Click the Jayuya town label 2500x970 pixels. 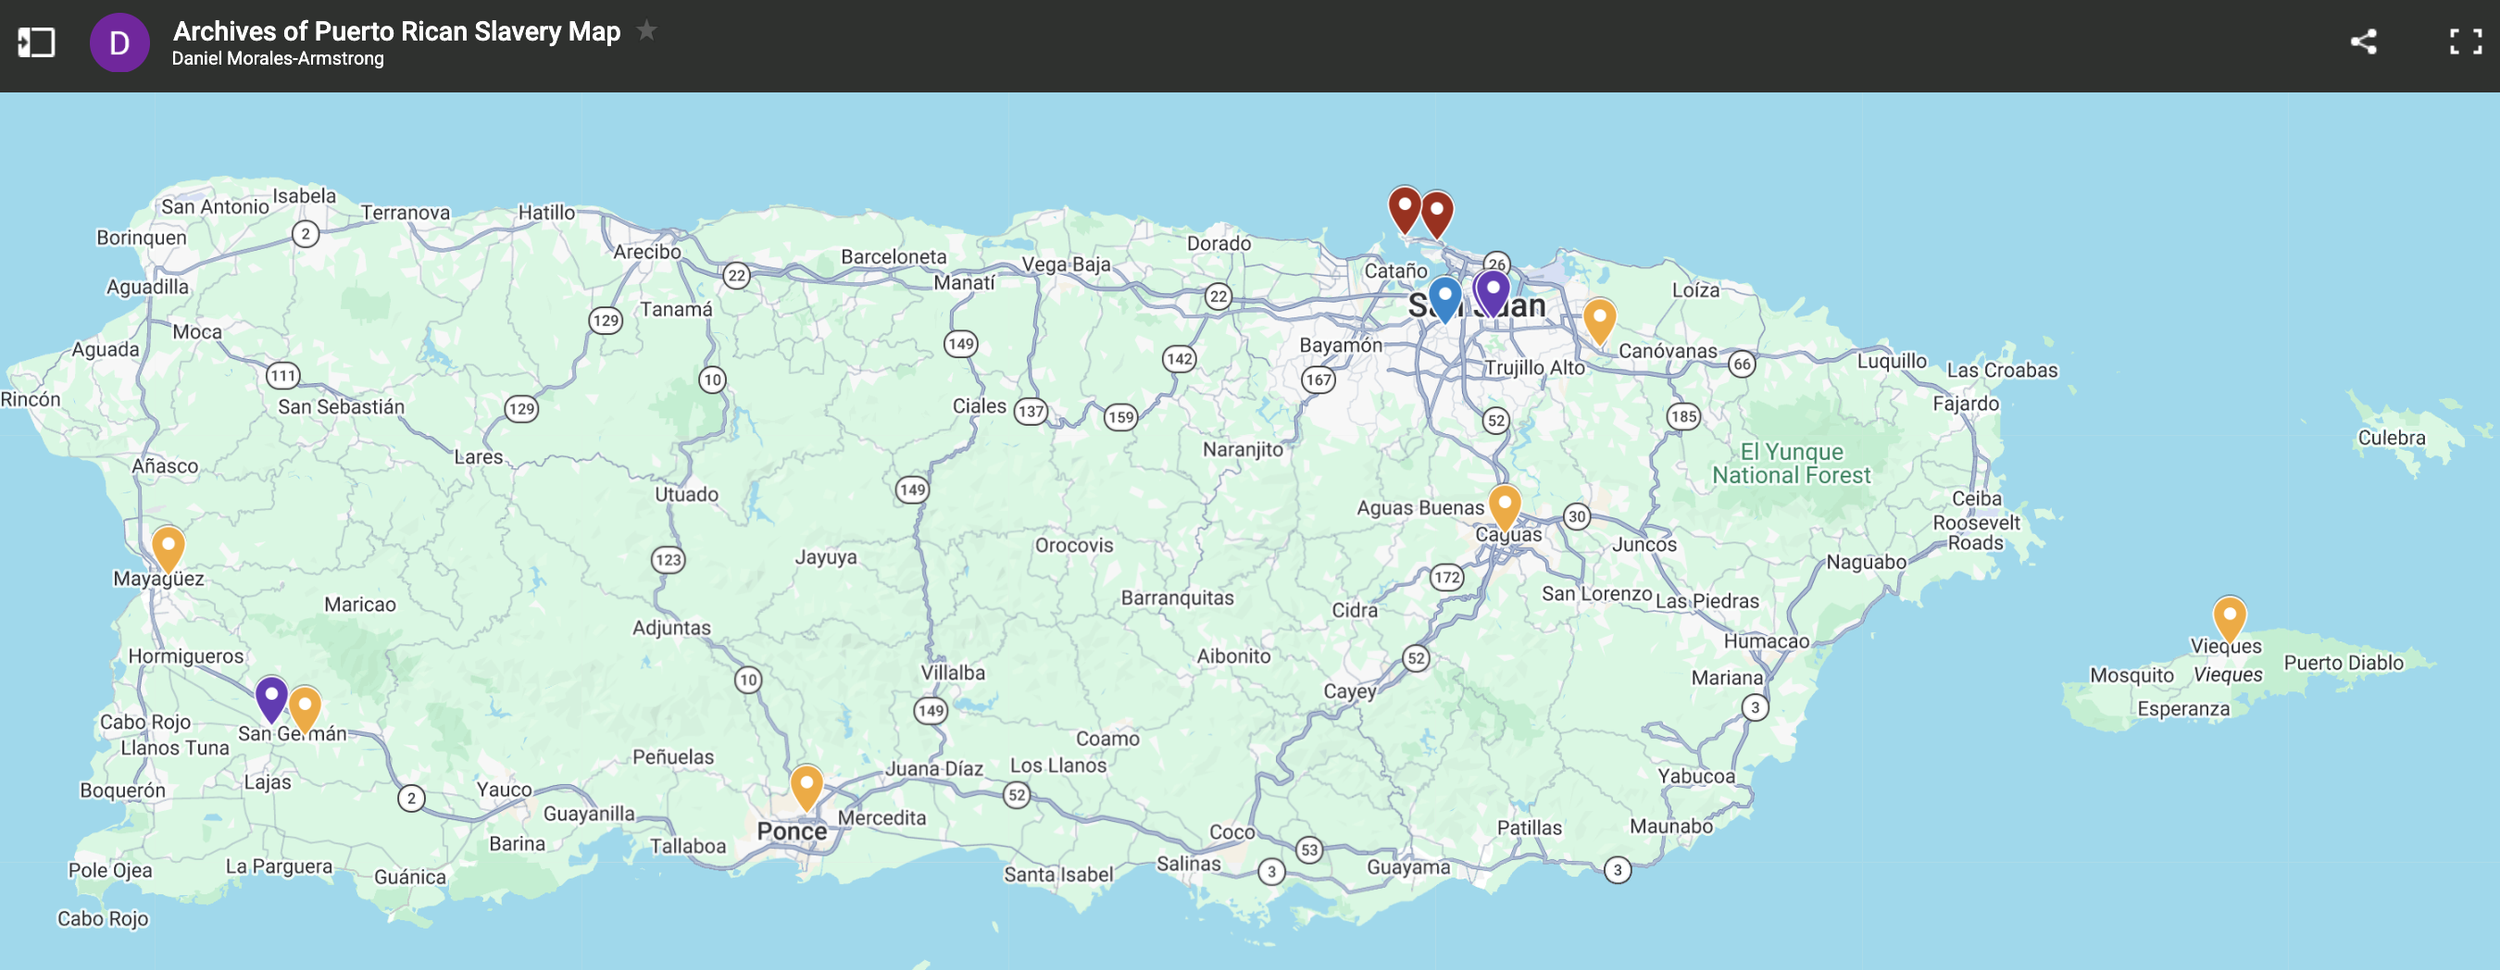[x=826, y=557]
